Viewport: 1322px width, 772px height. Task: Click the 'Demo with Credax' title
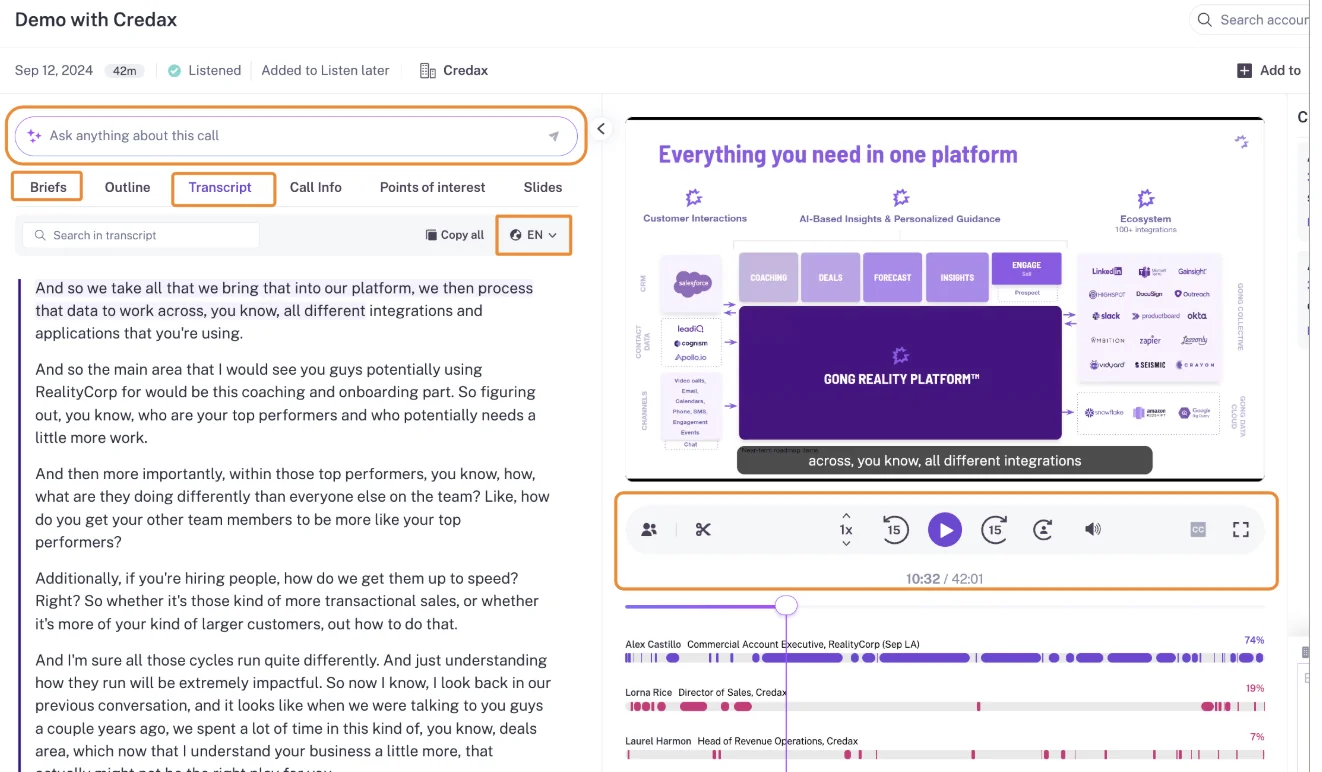[96, 19]
